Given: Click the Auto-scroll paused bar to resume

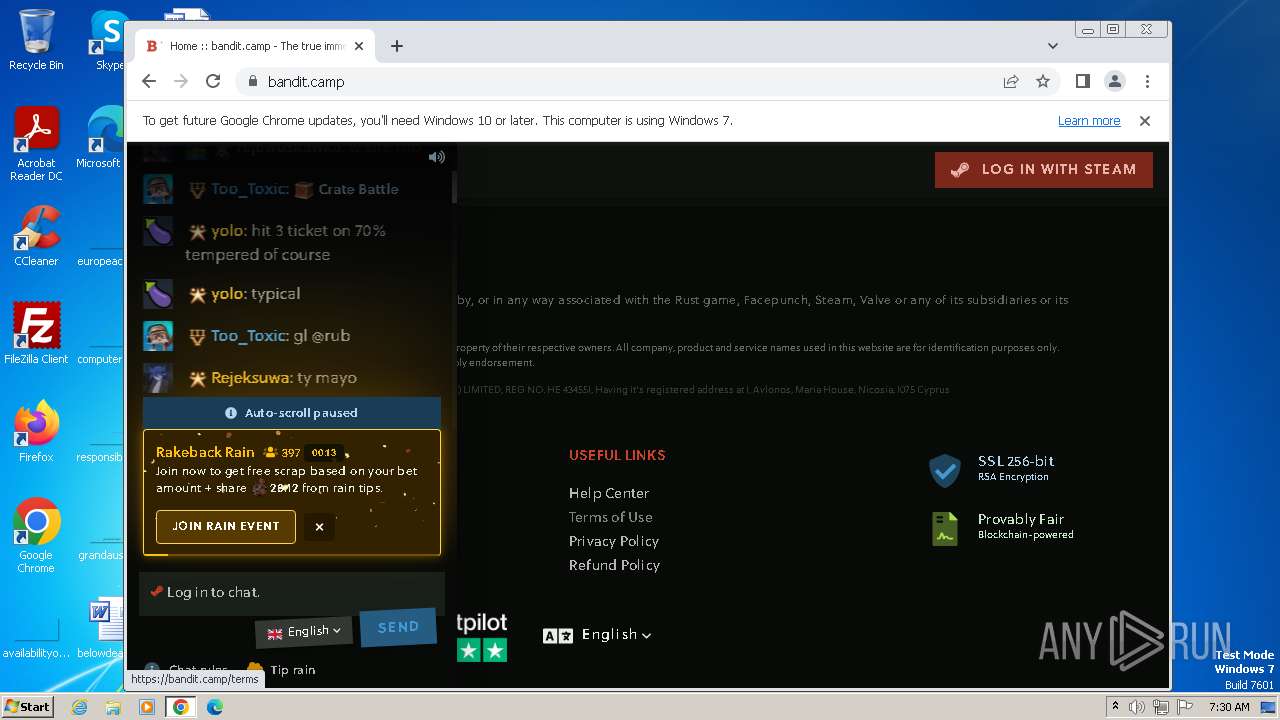Looking at the screenshot, I should click(292, 413).
